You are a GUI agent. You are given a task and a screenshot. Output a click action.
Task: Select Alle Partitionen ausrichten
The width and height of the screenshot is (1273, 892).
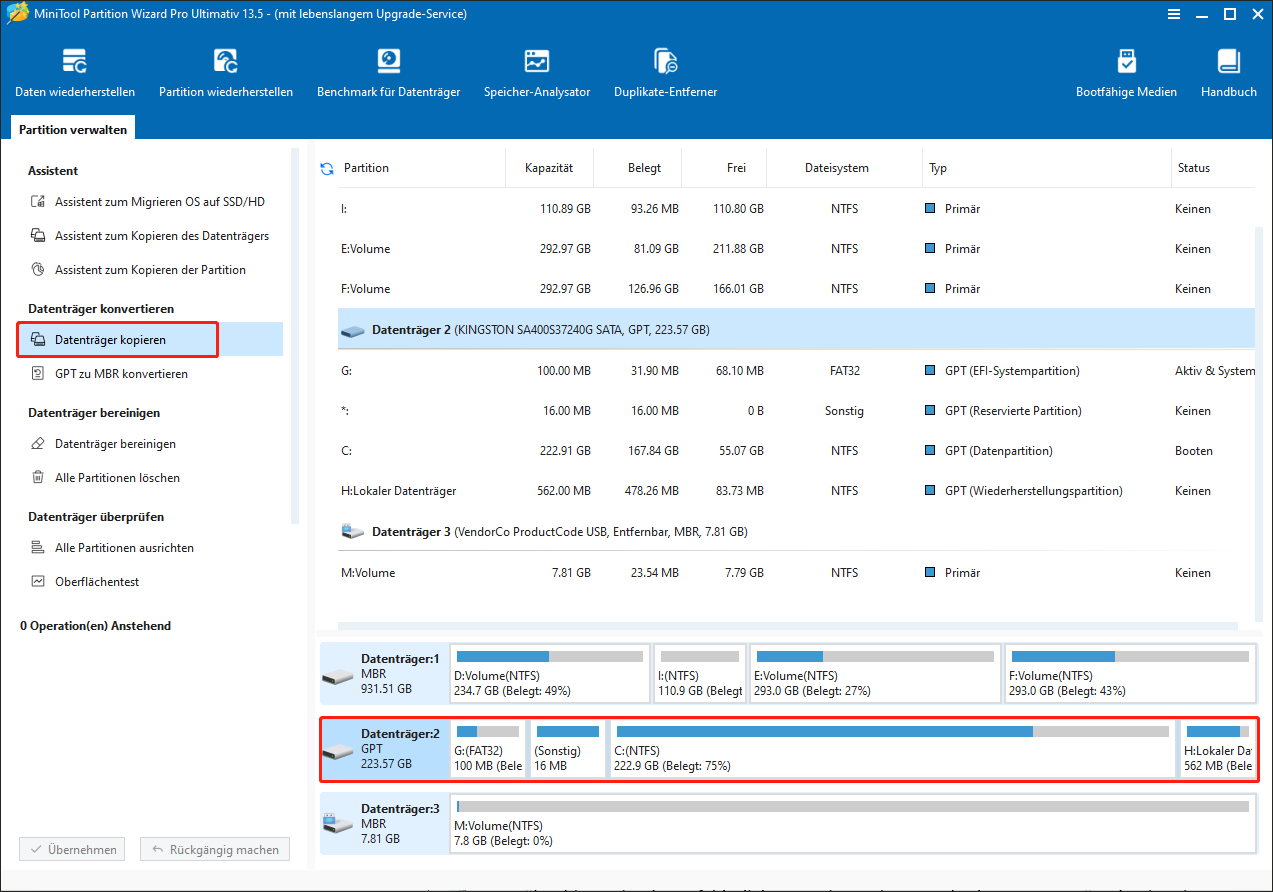click(x=119, y=547)
